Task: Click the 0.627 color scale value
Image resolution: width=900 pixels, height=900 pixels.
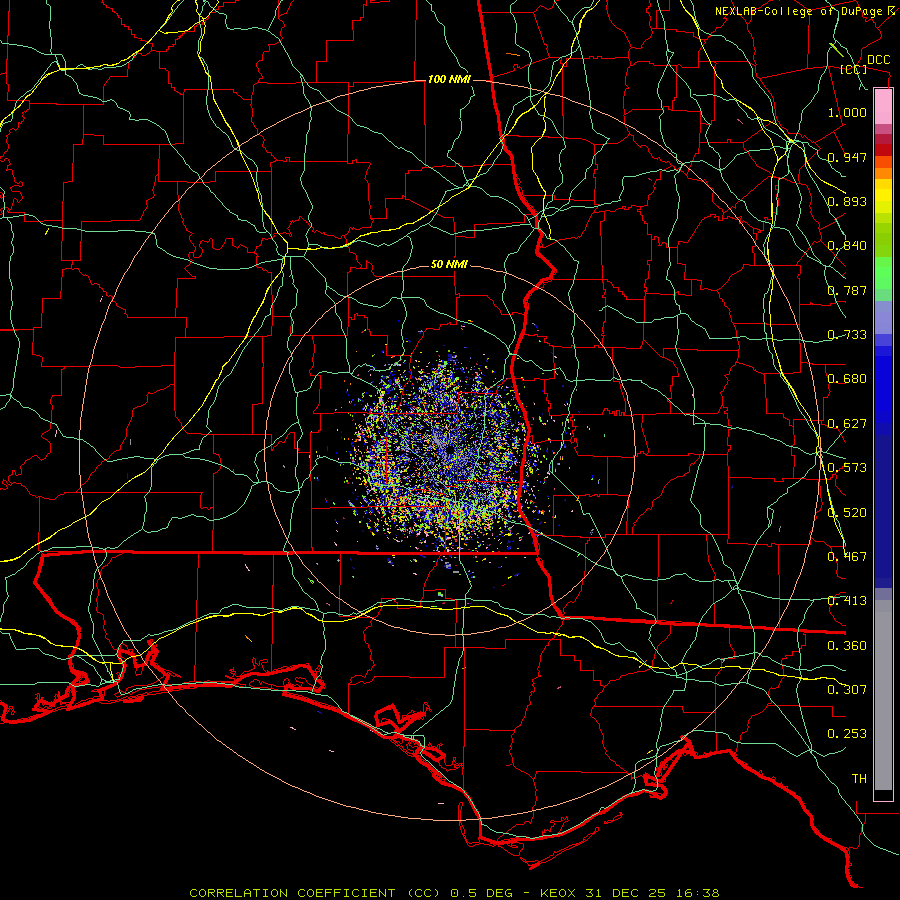Action: (x=847, y=424)
